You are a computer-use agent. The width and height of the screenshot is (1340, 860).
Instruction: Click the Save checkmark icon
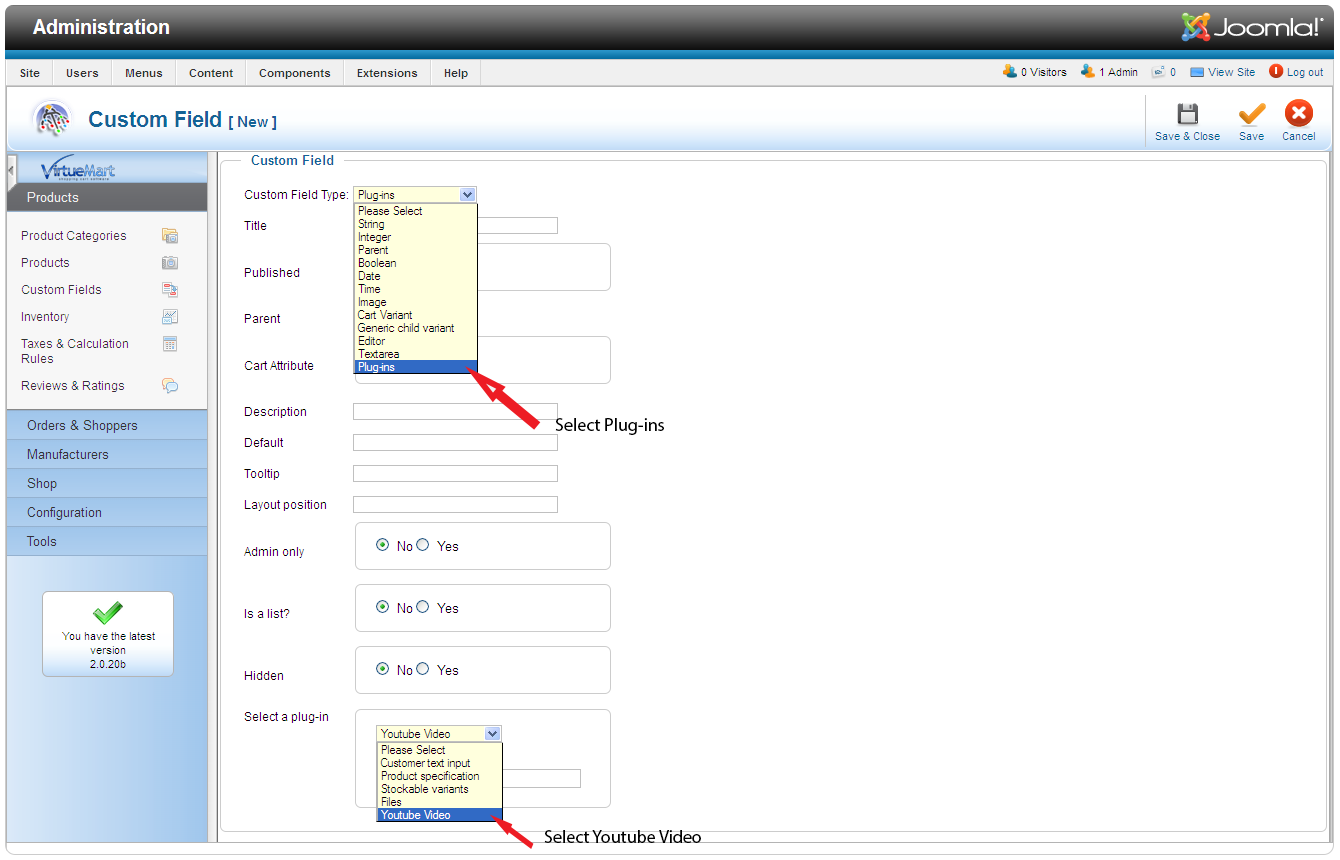click(1251, 114)
